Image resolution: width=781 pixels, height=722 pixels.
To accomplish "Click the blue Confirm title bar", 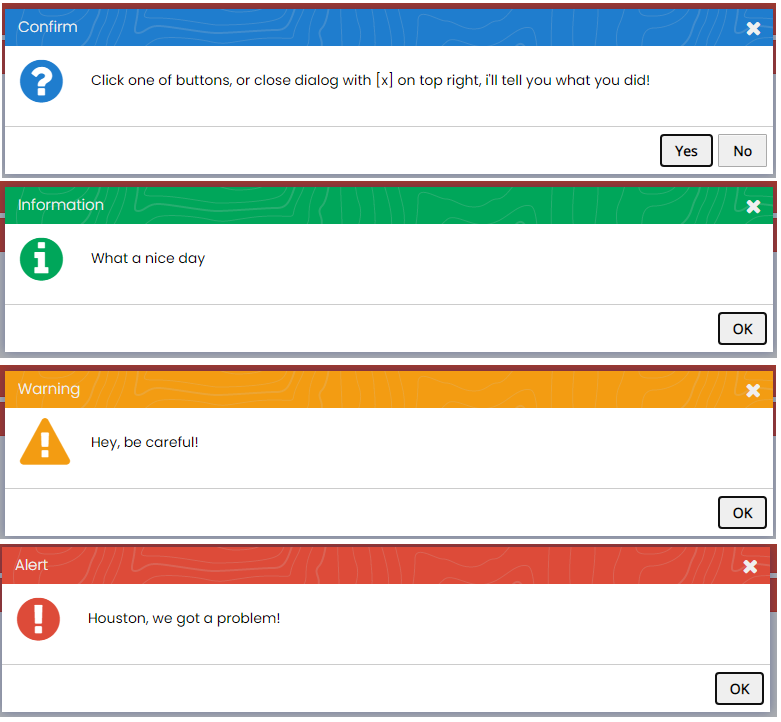I will click(x=389, y=27).
